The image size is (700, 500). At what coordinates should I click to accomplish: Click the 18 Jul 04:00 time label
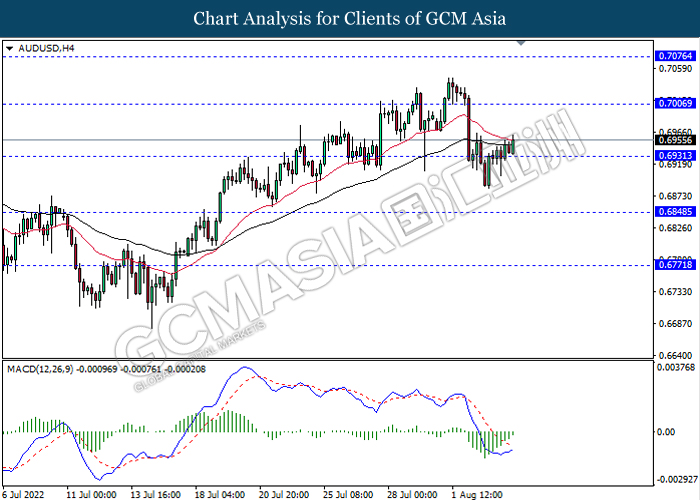220,494
